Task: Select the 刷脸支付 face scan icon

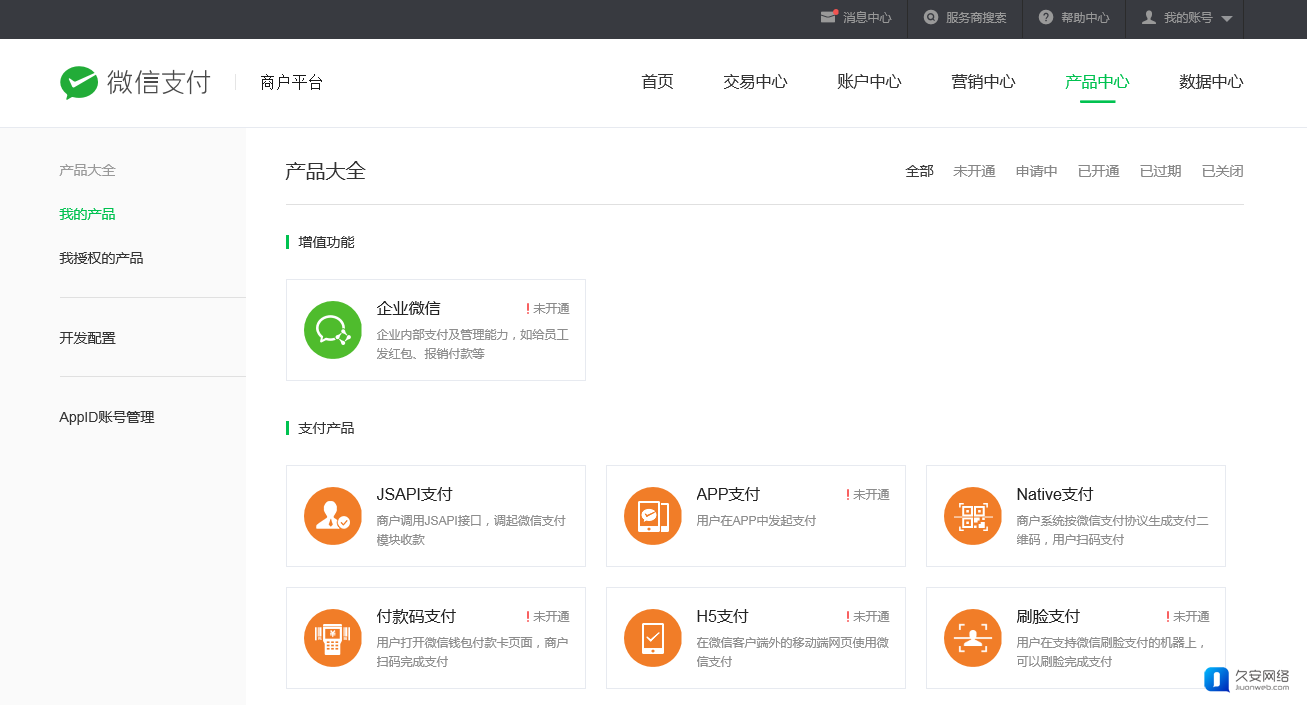Action: point(973,638)
